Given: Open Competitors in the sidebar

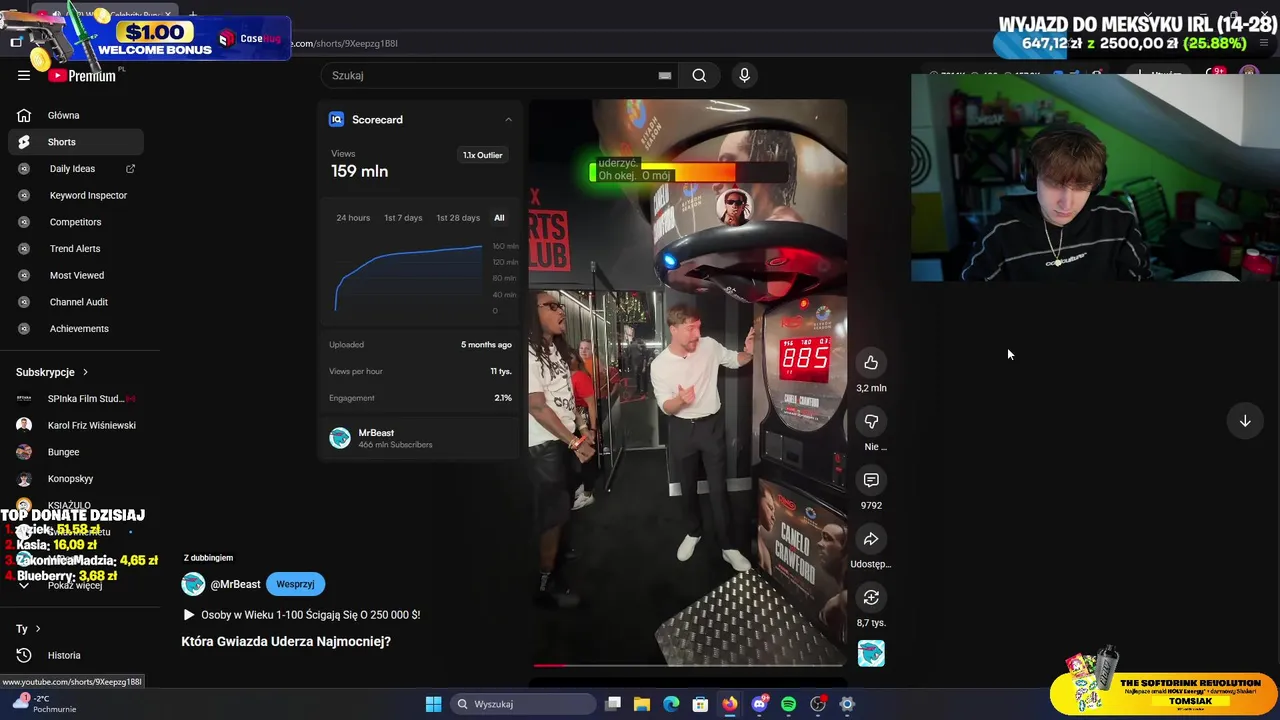Looking at the screenshot, I should pos(76,222).
